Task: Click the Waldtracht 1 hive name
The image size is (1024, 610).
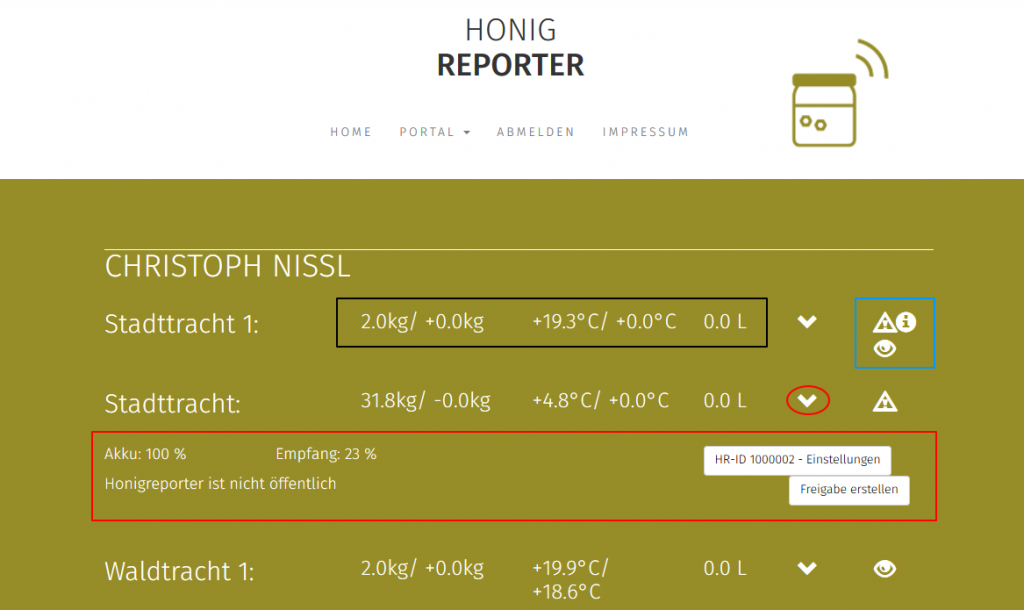Action: coord(179,572)
